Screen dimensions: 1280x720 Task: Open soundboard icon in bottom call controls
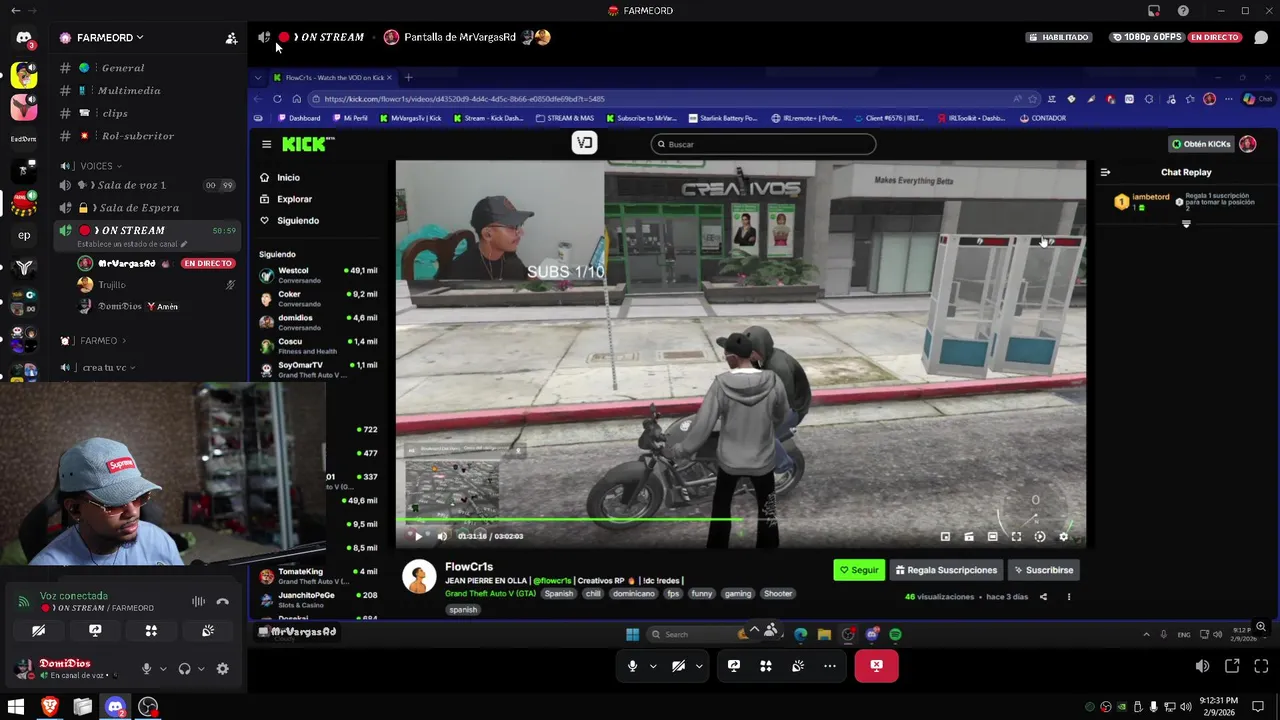click(798, 666)
